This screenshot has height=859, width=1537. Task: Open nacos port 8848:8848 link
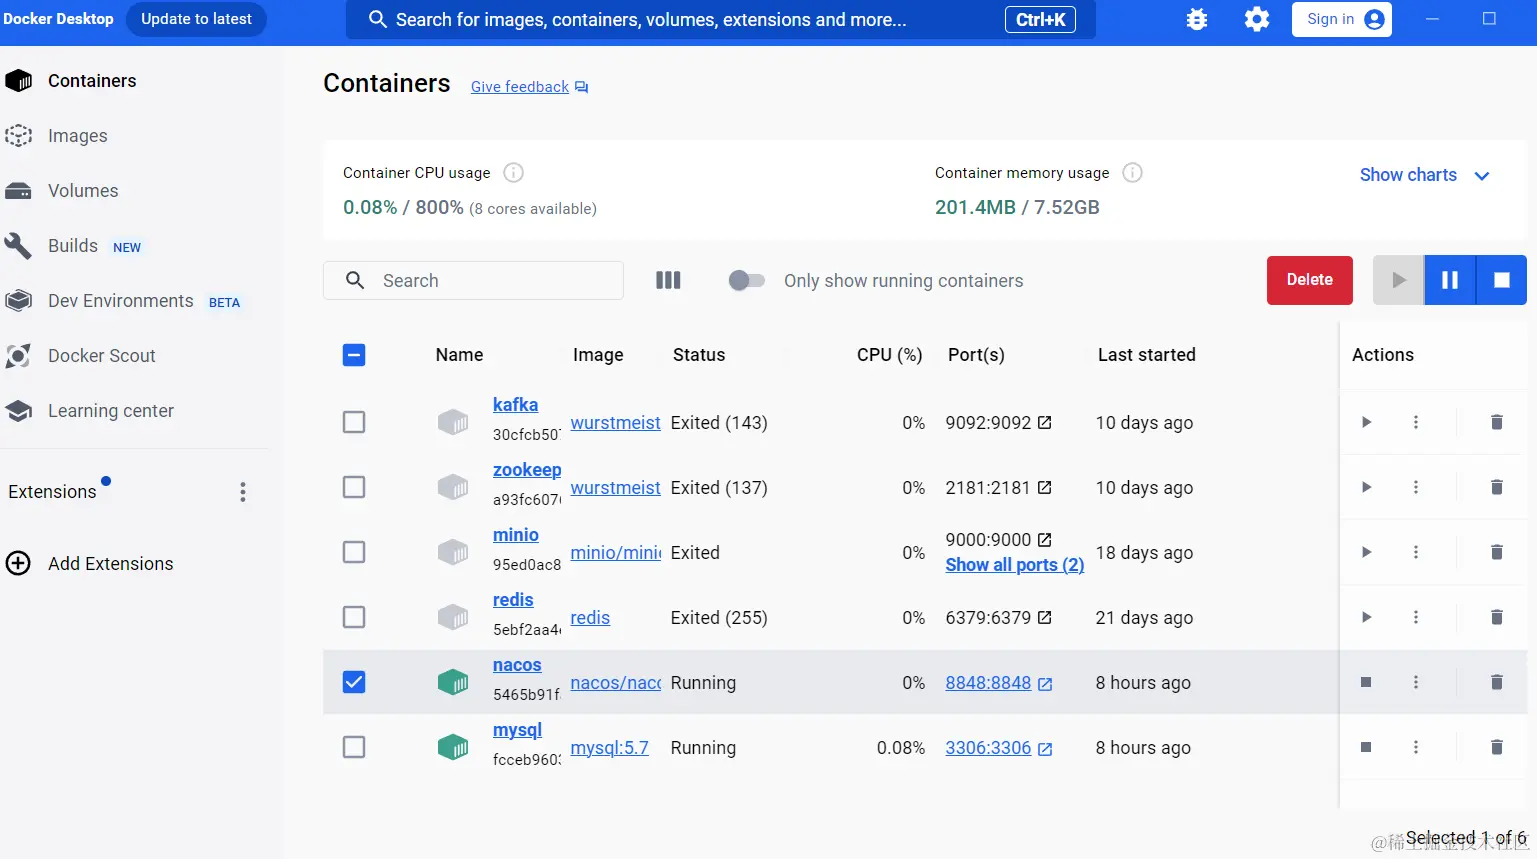(x=988, y=683)
